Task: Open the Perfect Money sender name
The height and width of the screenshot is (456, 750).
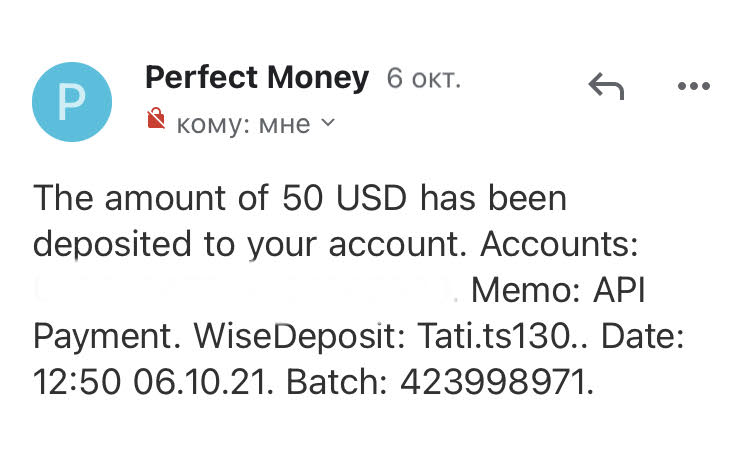Action: click(x=257, y=78)
